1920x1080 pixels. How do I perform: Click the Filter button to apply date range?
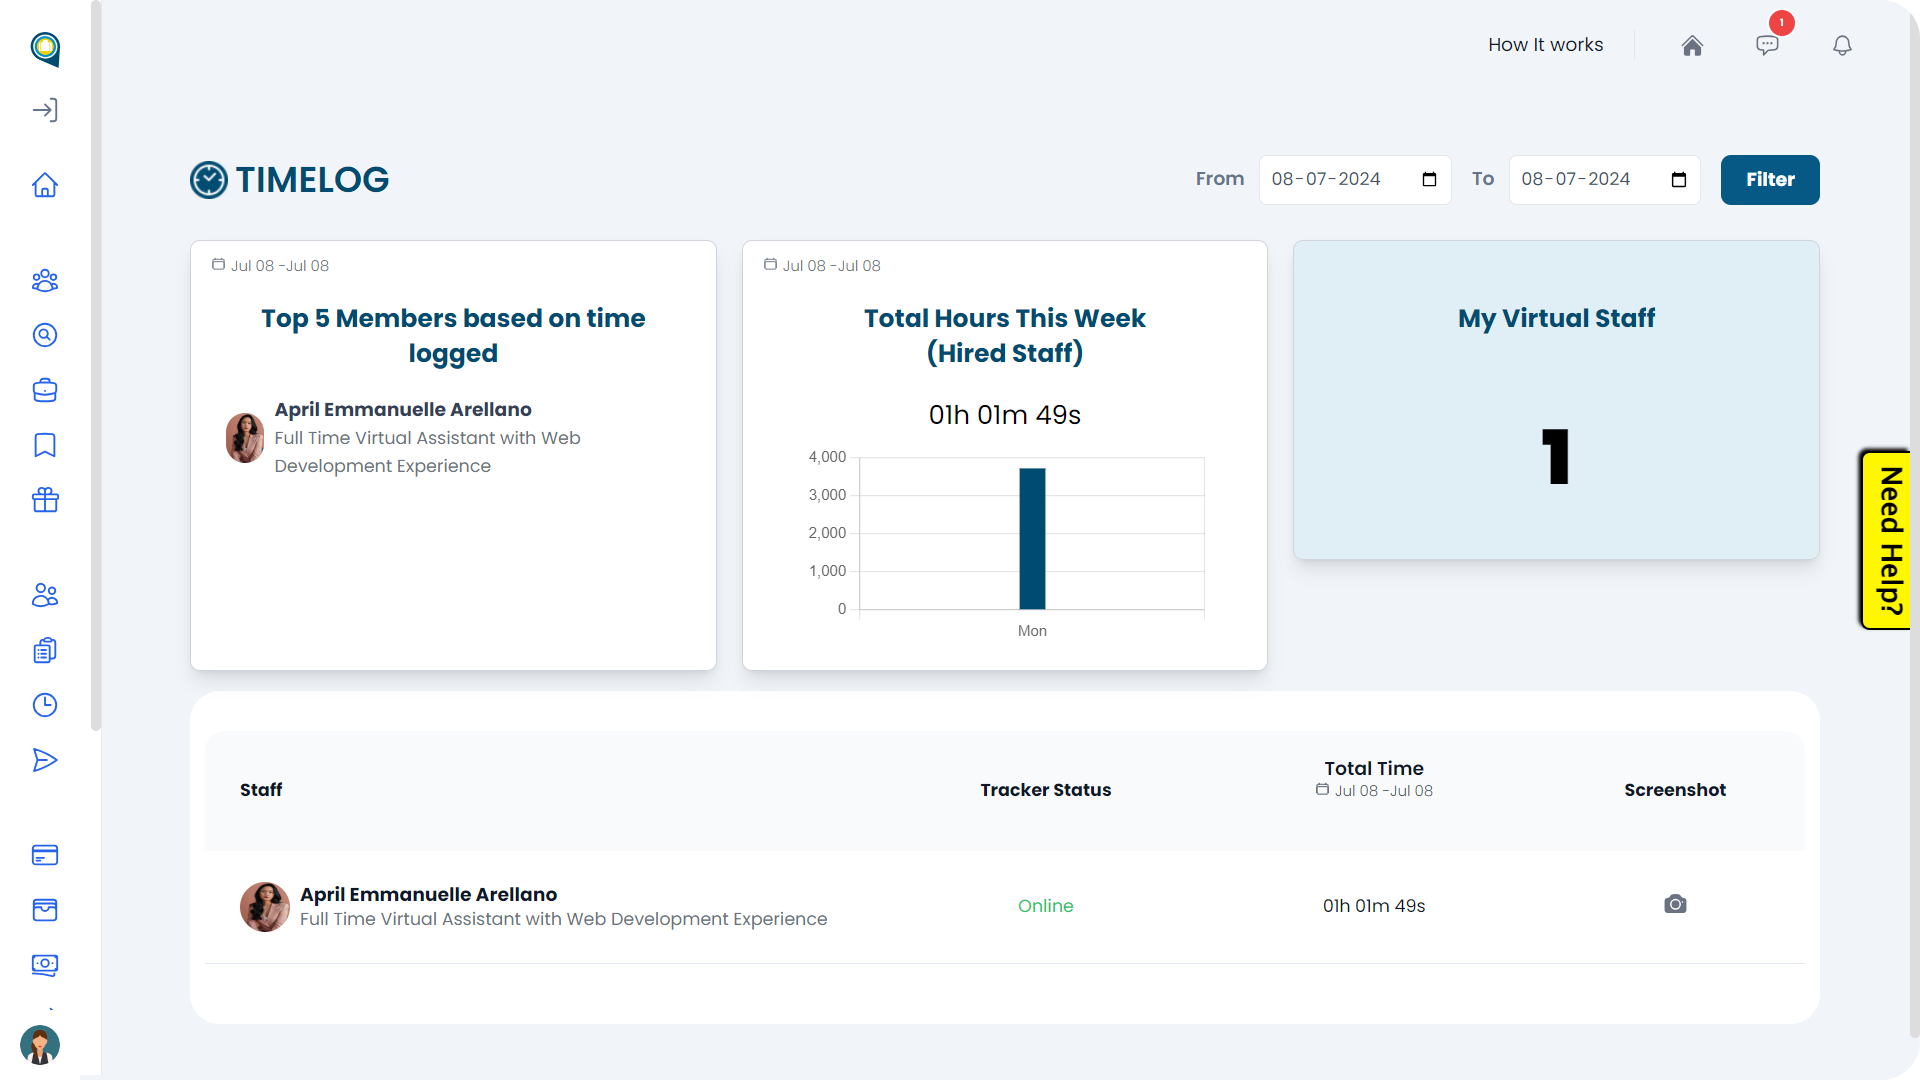tap(1771, 179)
